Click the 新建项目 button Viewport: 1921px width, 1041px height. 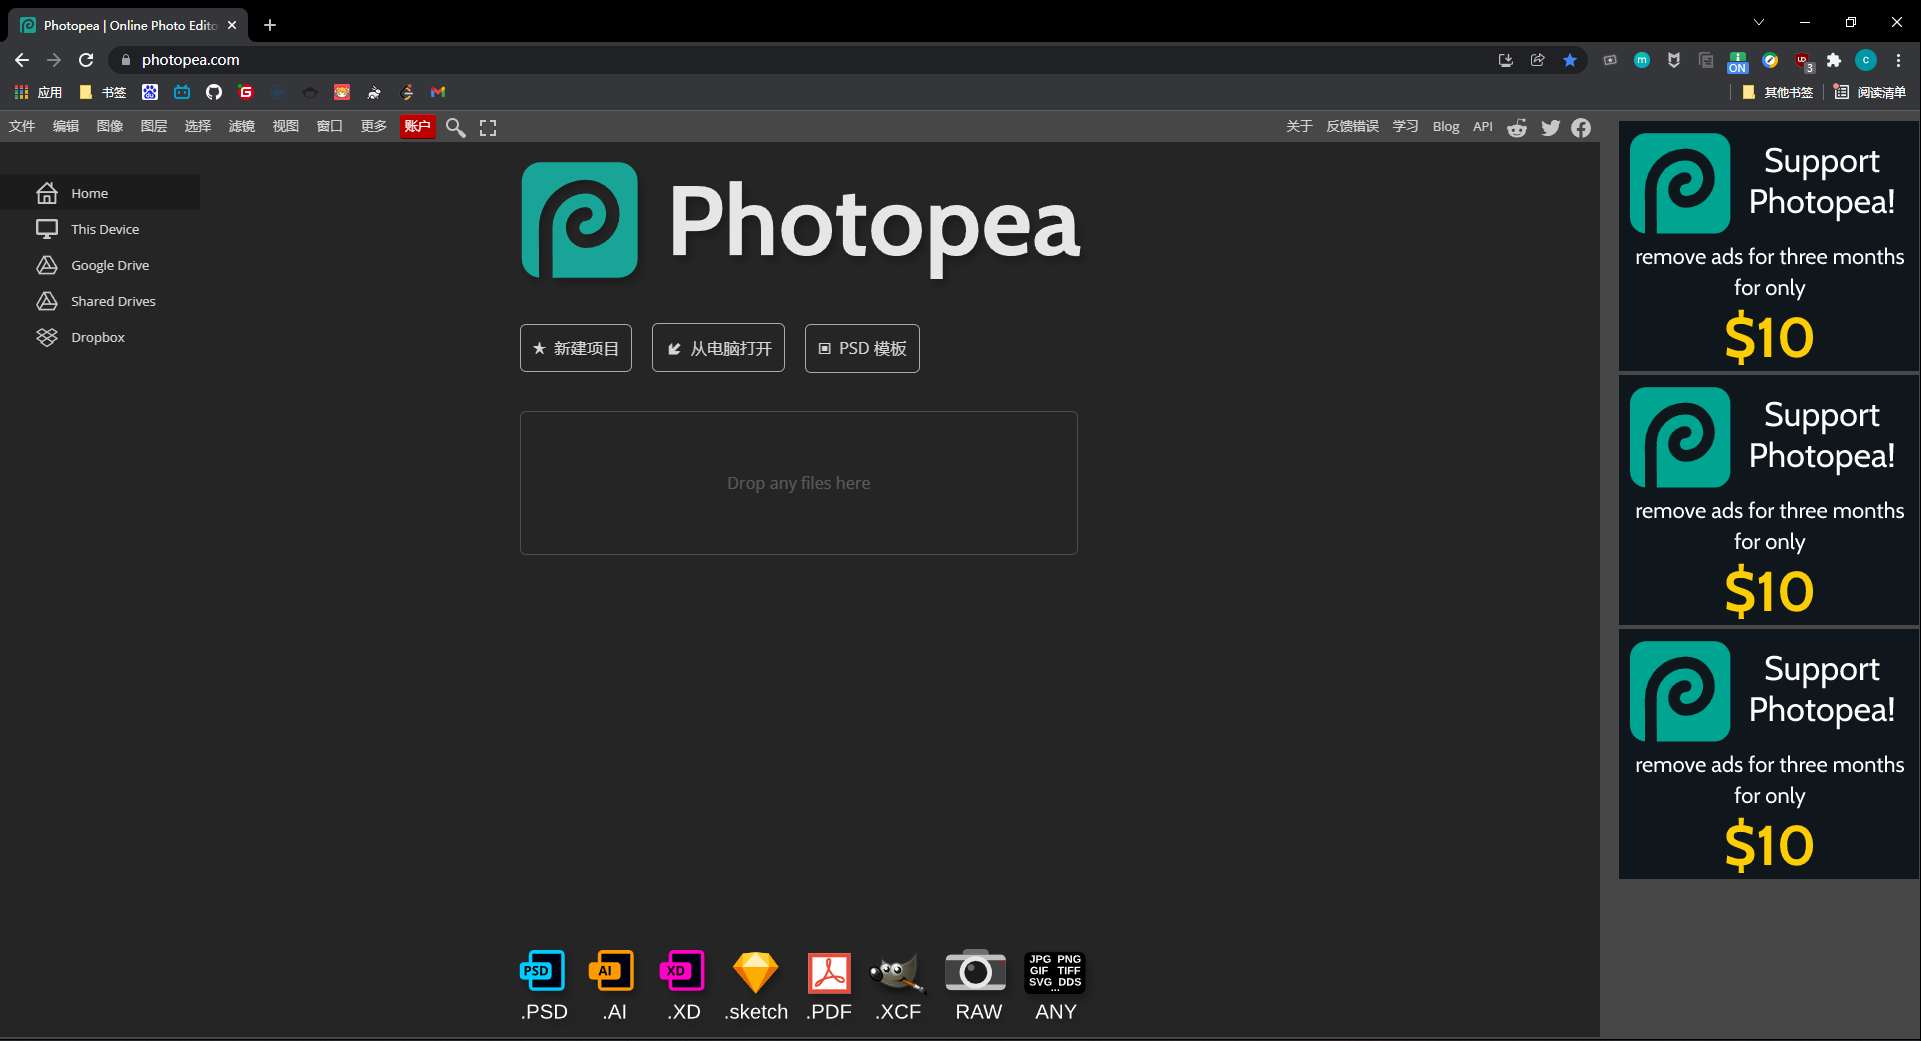coord(575,347)
